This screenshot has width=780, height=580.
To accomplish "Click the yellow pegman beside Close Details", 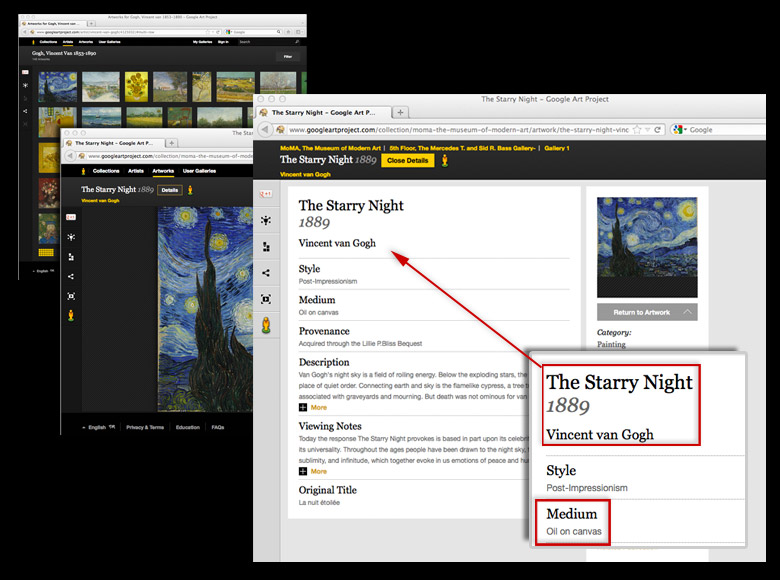I will click(444, 160).
